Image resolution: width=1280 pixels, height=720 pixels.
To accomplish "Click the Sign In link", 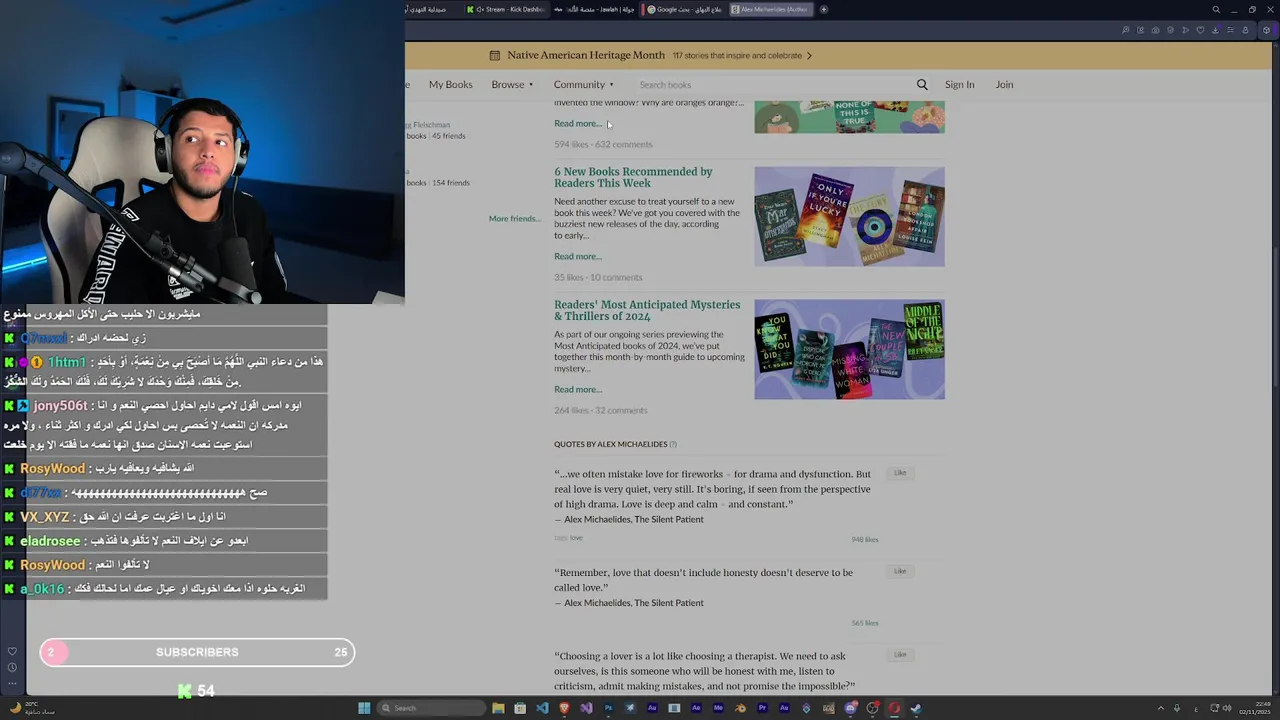I will [x=959, y=85].
